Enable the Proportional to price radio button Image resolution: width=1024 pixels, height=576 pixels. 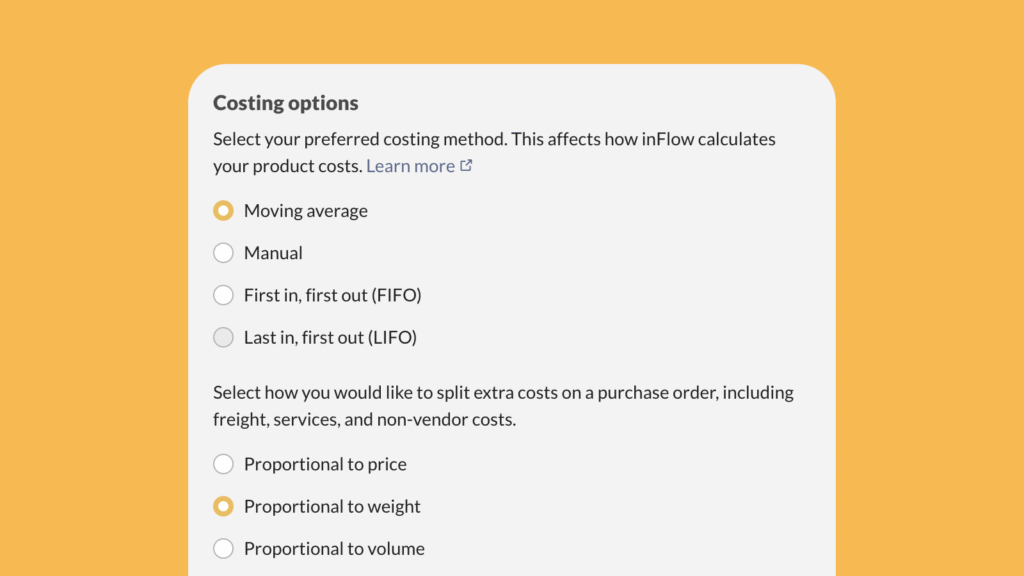point(223,464)
